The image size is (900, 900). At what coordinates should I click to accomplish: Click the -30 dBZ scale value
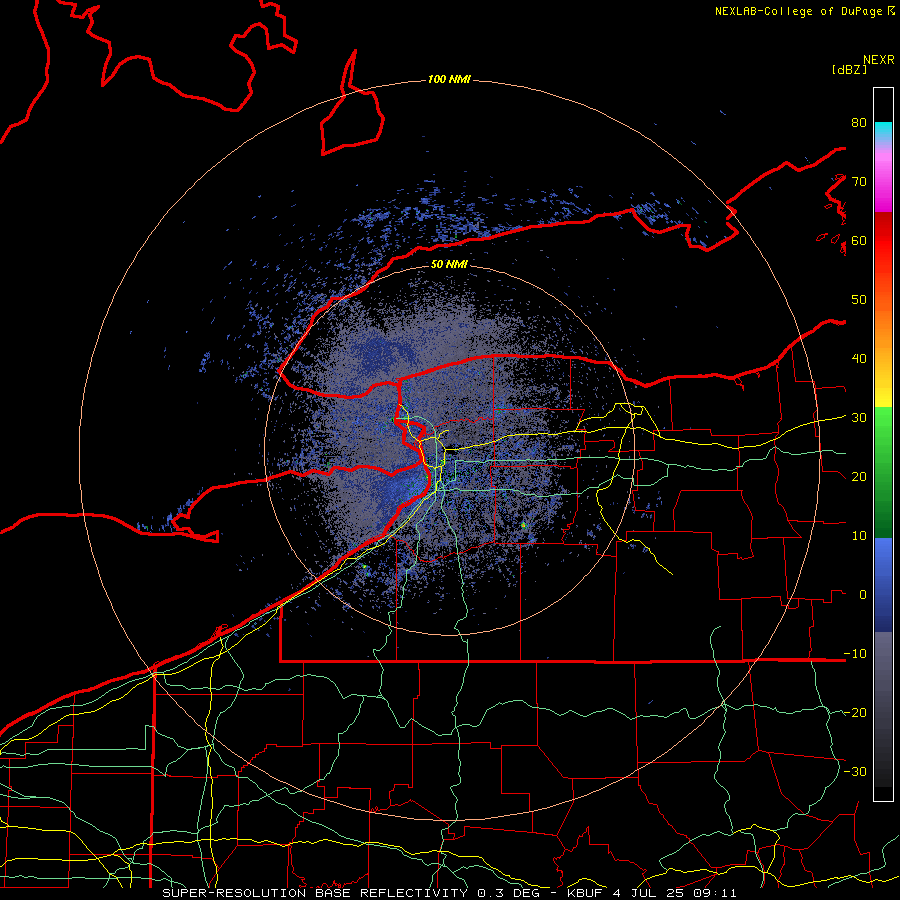click(855, 771)
